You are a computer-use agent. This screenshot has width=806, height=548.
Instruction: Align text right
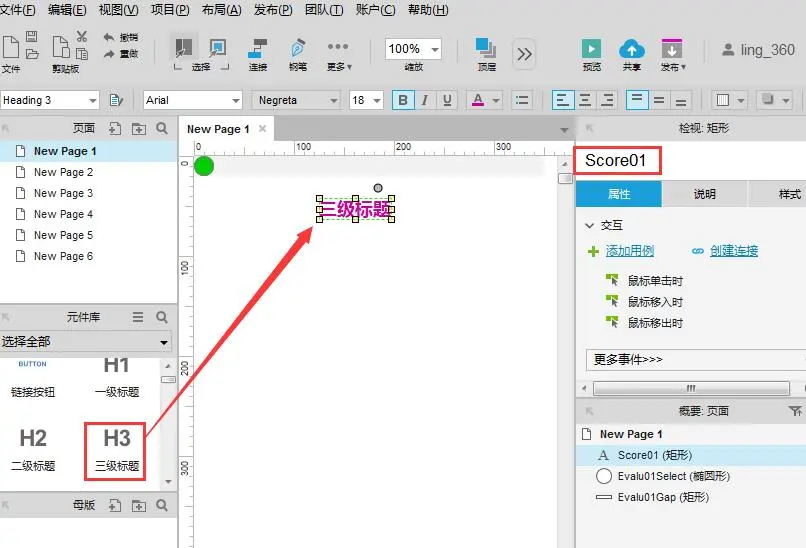tap(607, 100)
